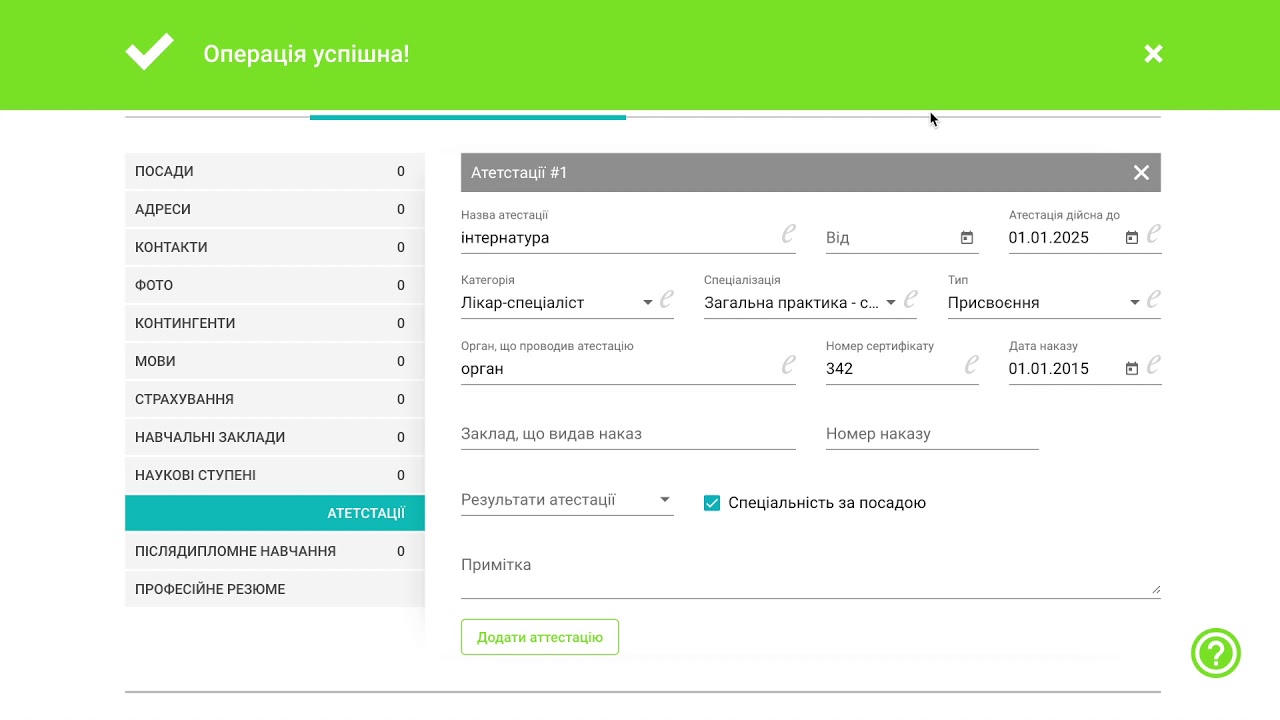
Task: Click the Дата наказу date value
Action: coord(1049,369)
